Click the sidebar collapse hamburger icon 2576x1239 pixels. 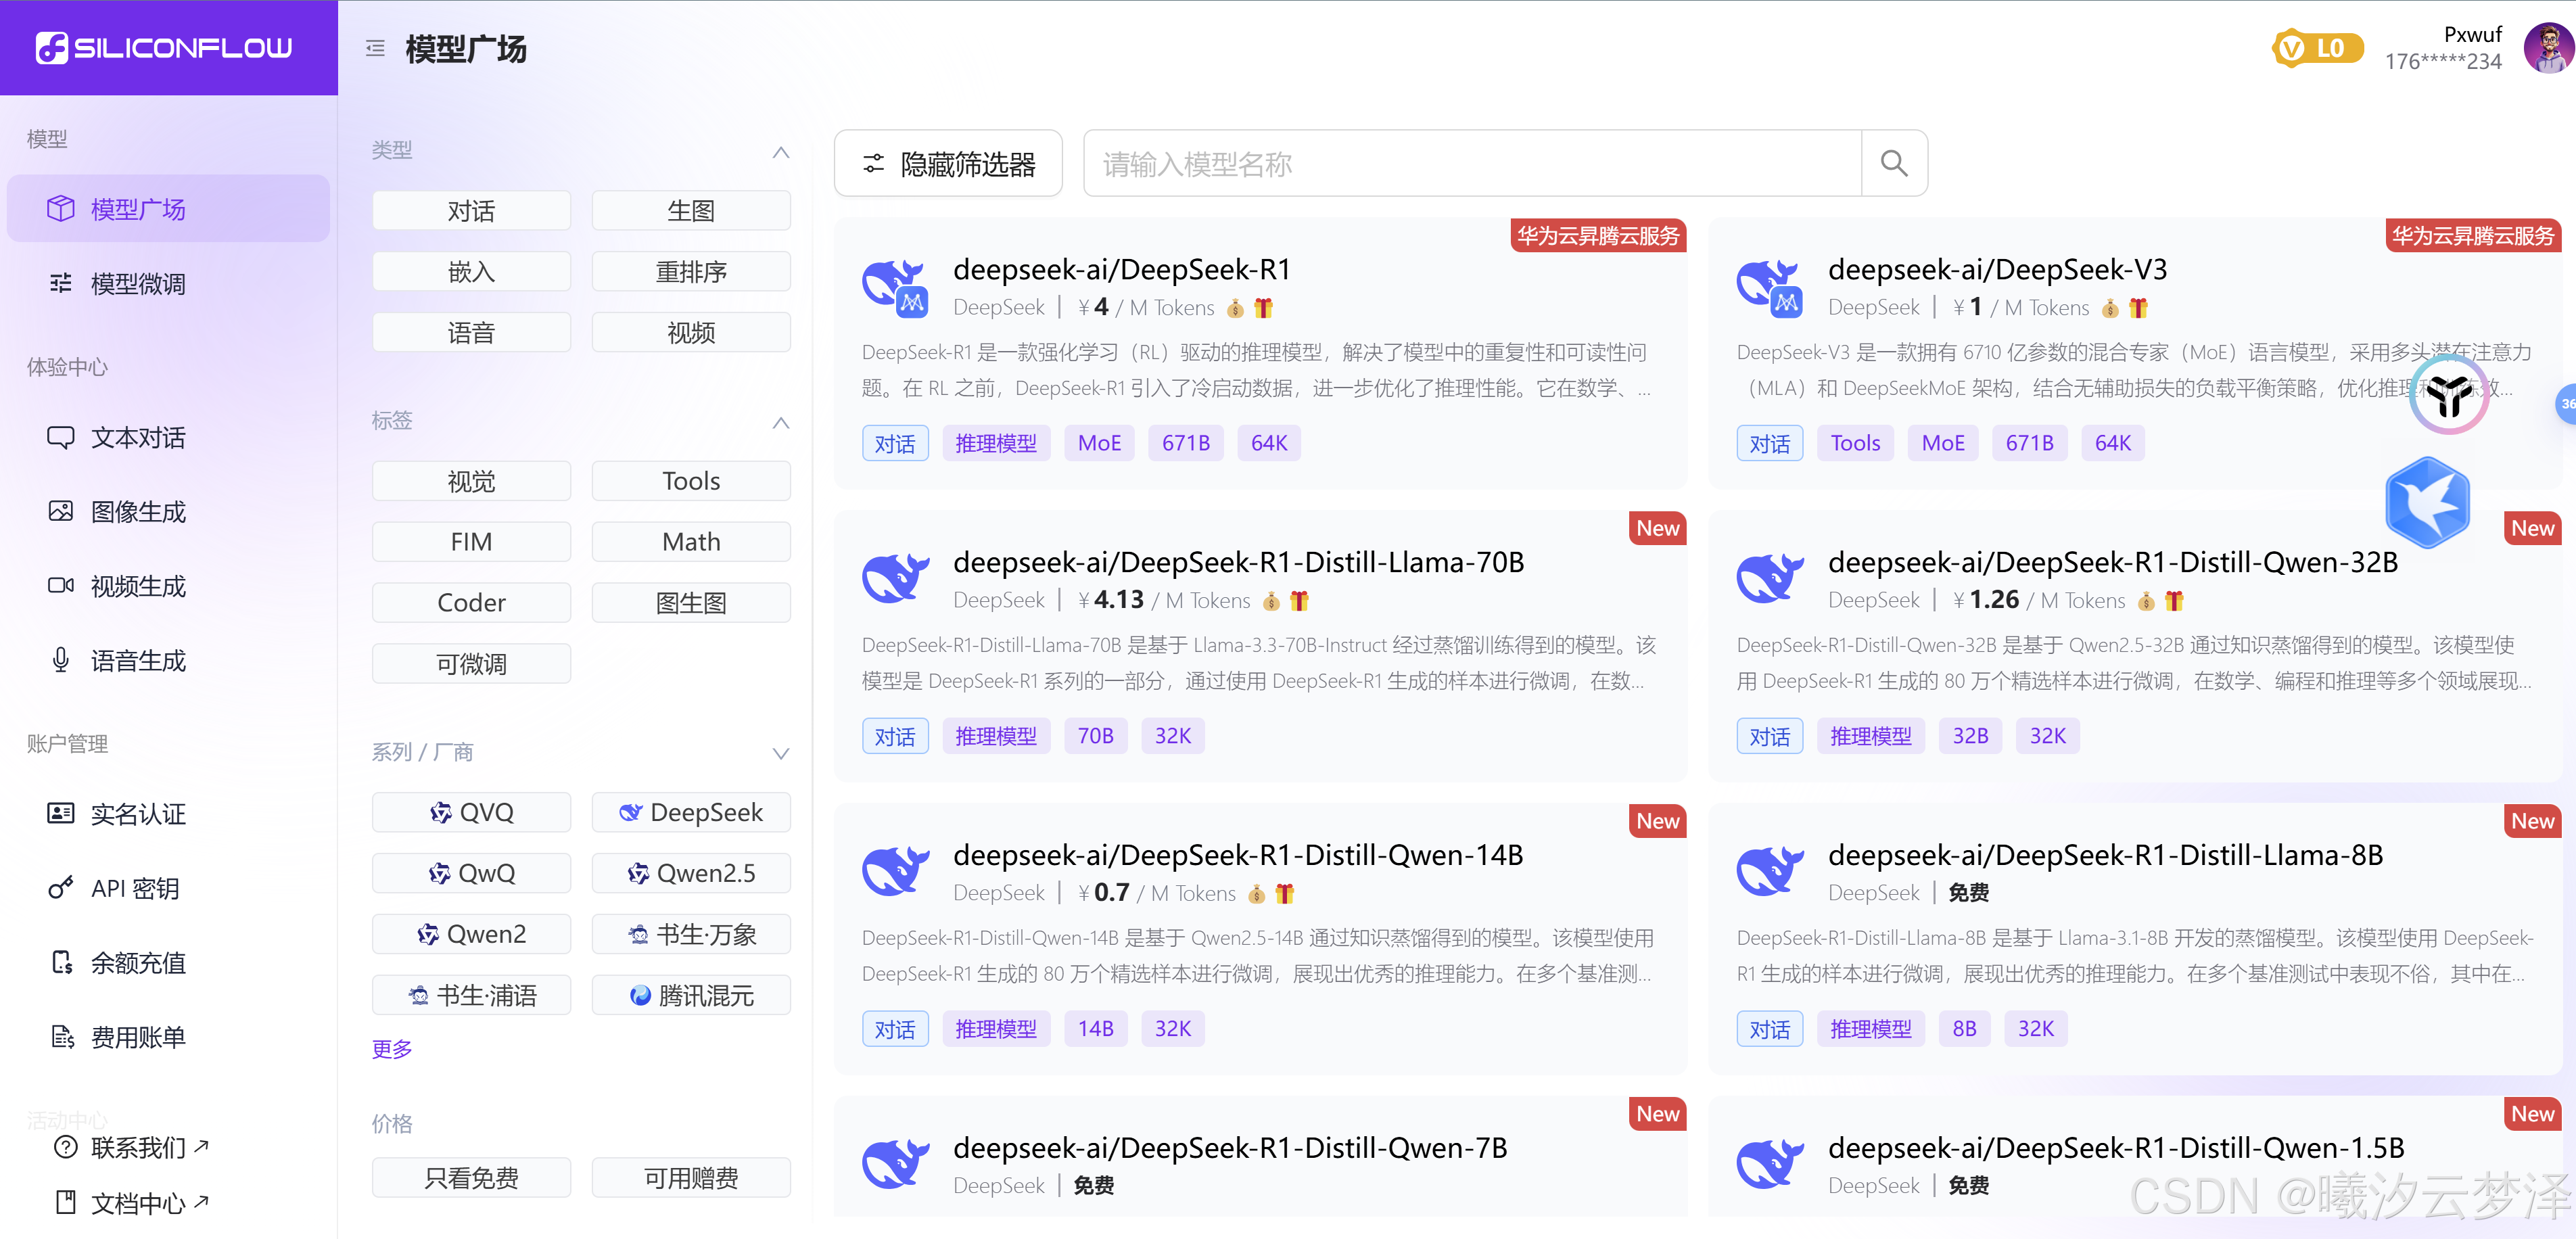coord(375,48)
